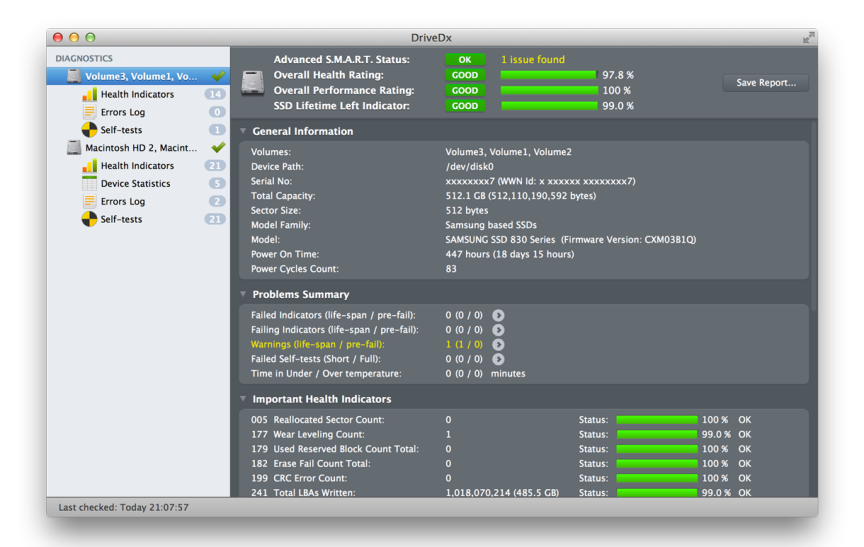This screenshot has height=547, width=864.
Task: Select Health Indicators under Macintosh HD 2
Action: tap(137, 166)
